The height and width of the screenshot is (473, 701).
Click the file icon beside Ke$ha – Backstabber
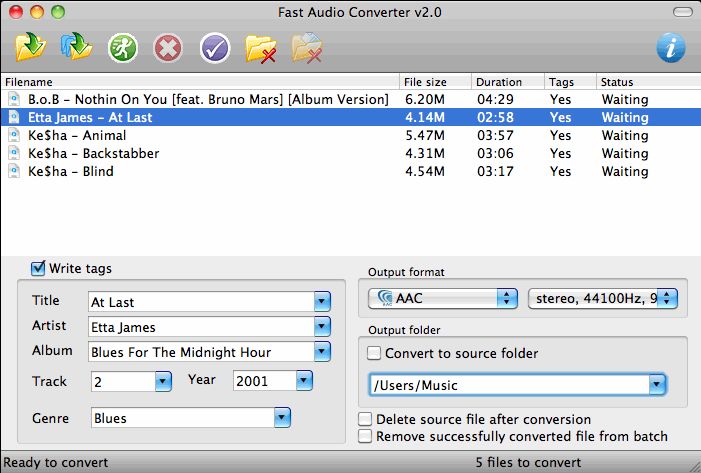point(14,153)
